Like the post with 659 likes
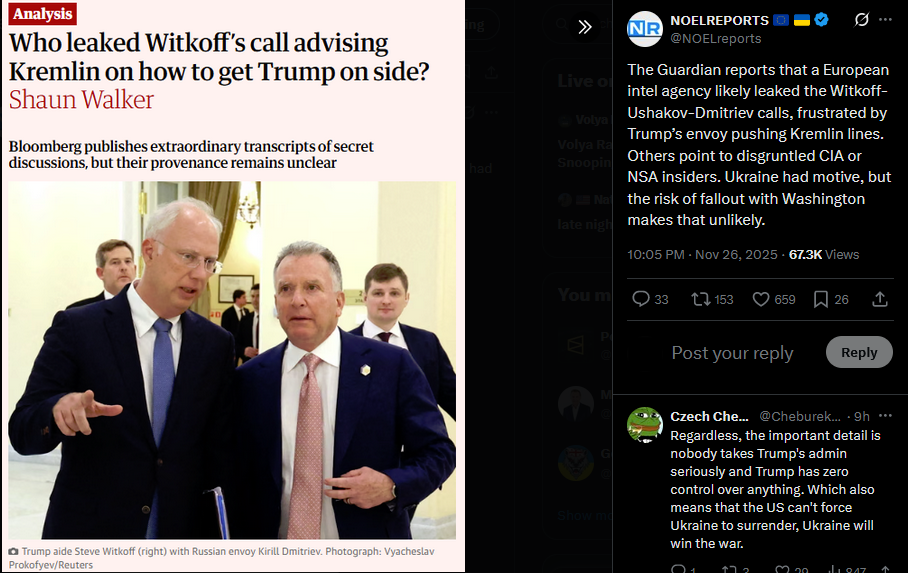The image size is (908, 573). tap(761, 299)
